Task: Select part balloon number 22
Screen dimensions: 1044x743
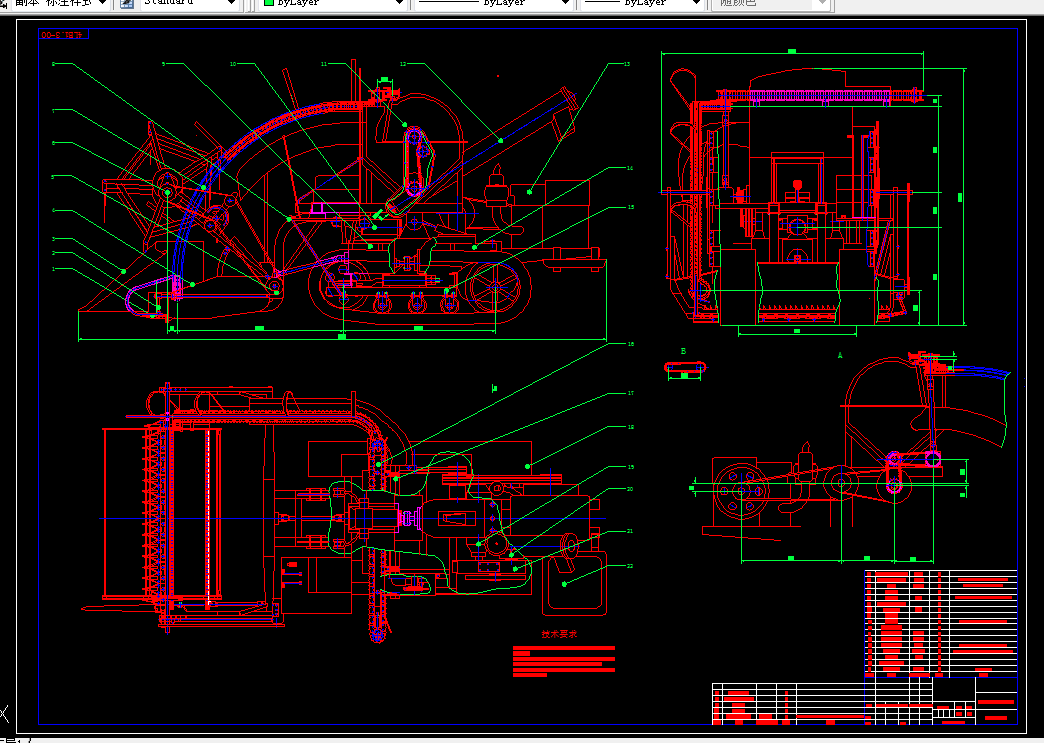Action: (630, 566)
